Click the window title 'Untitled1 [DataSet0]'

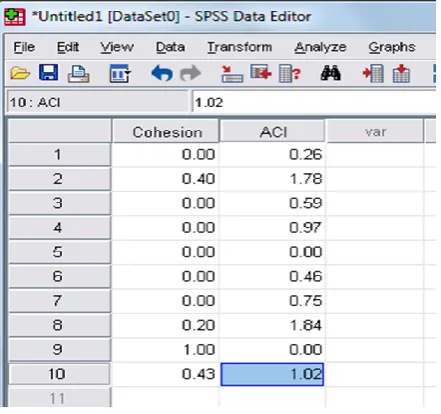pyautogui.click(x=108, y=17)
